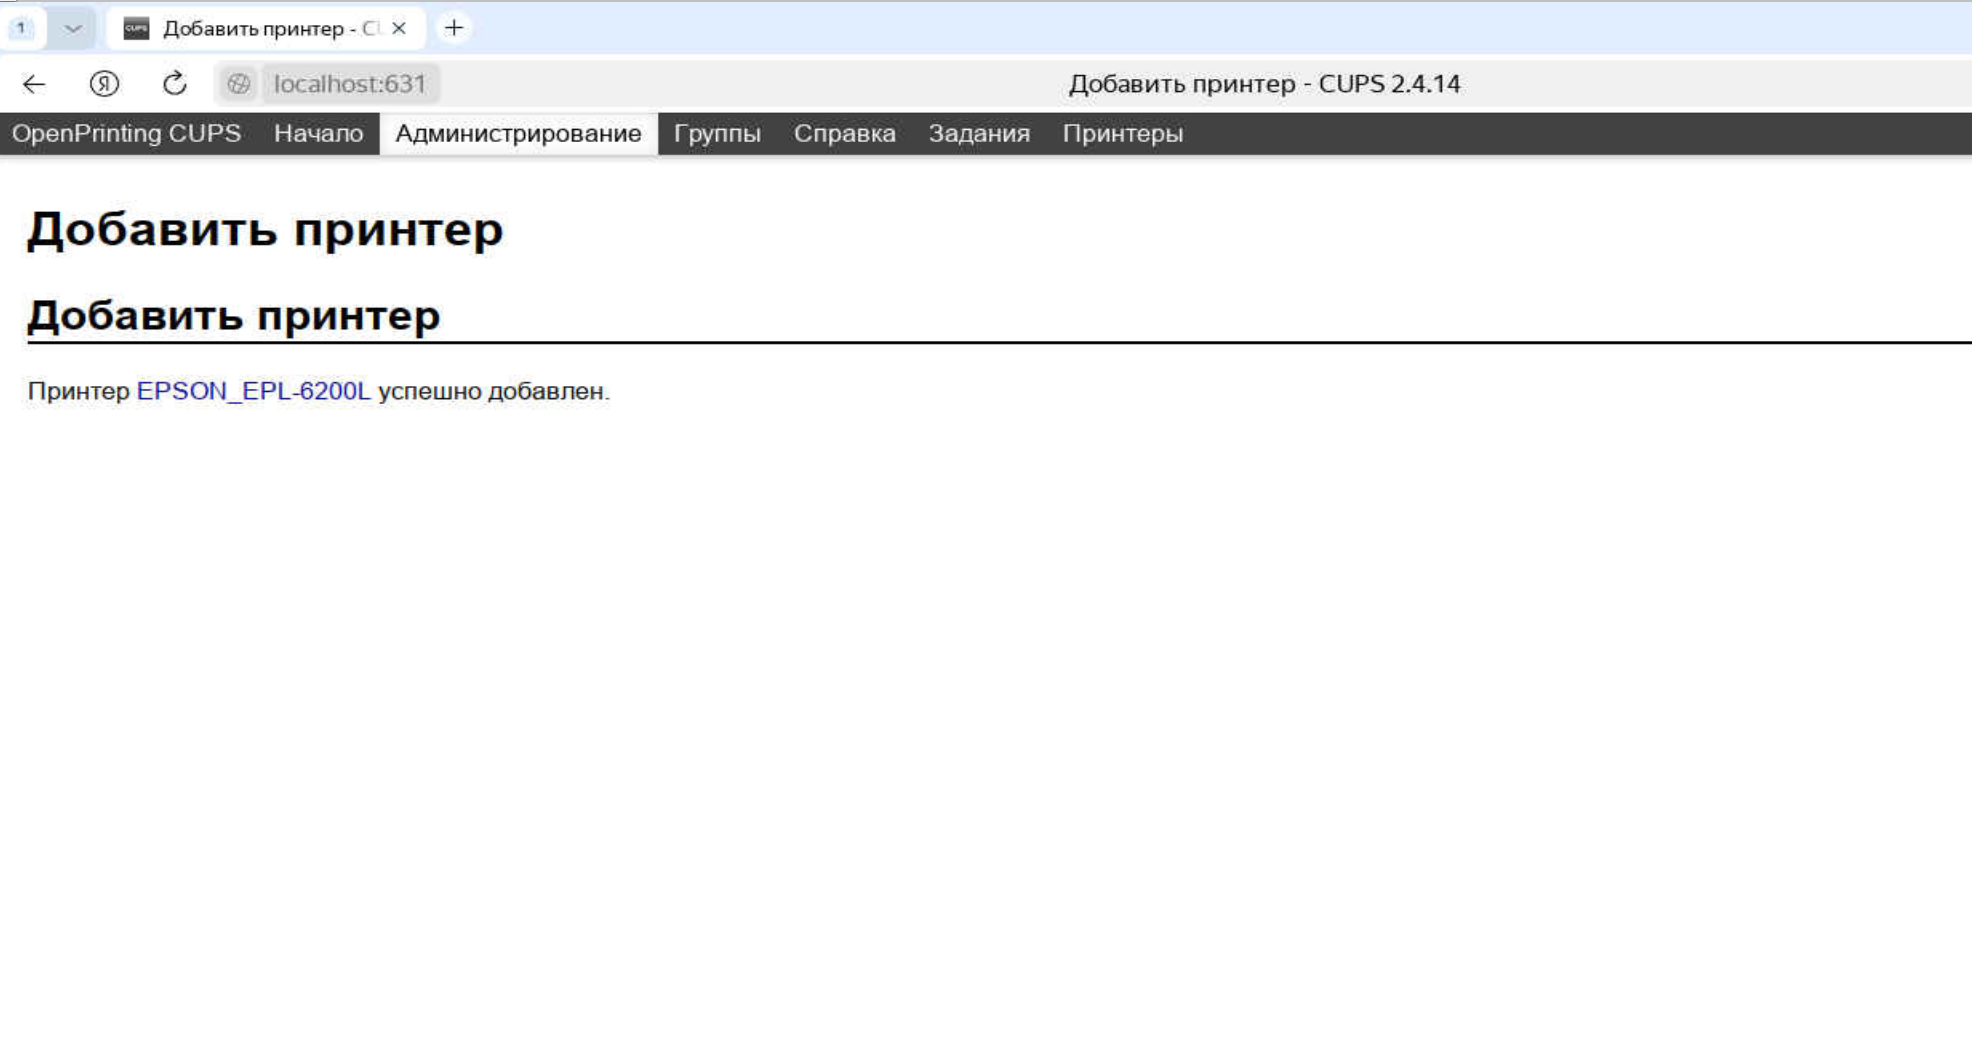Switch to the Добавить принтер browser tab
Image resolution: width=1972 pixels, height=1064 pixels.
pyautogui.click(x=260, y=28)
